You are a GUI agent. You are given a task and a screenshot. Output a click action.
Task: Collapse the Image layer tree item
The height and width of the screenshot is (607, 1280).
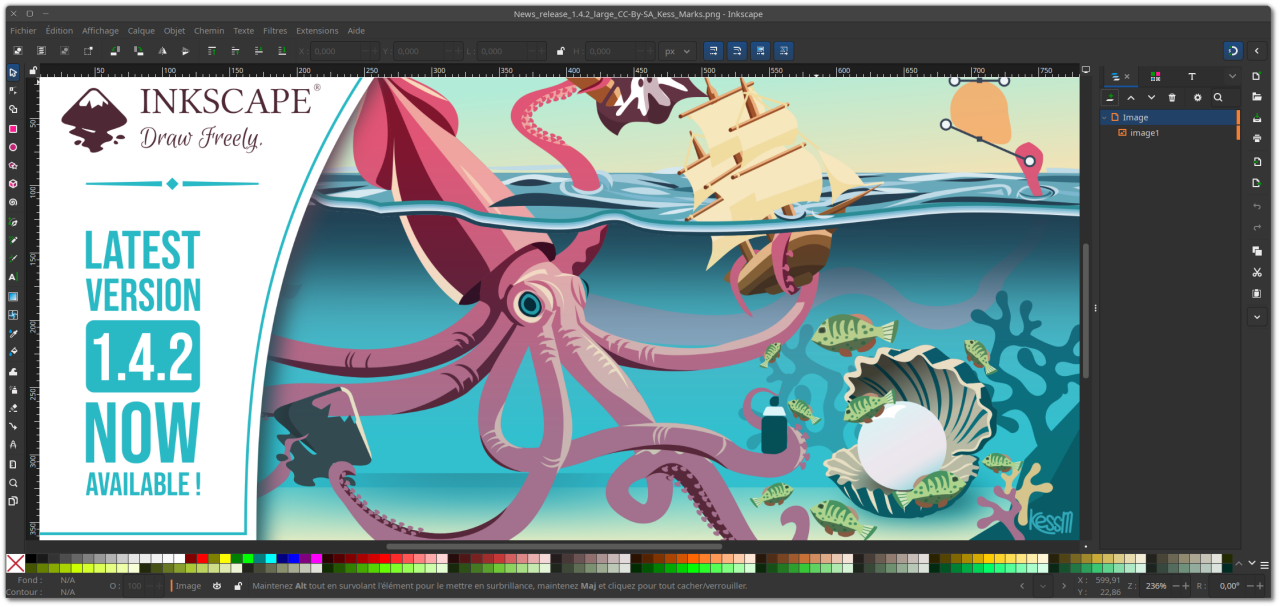point(1105,118)
